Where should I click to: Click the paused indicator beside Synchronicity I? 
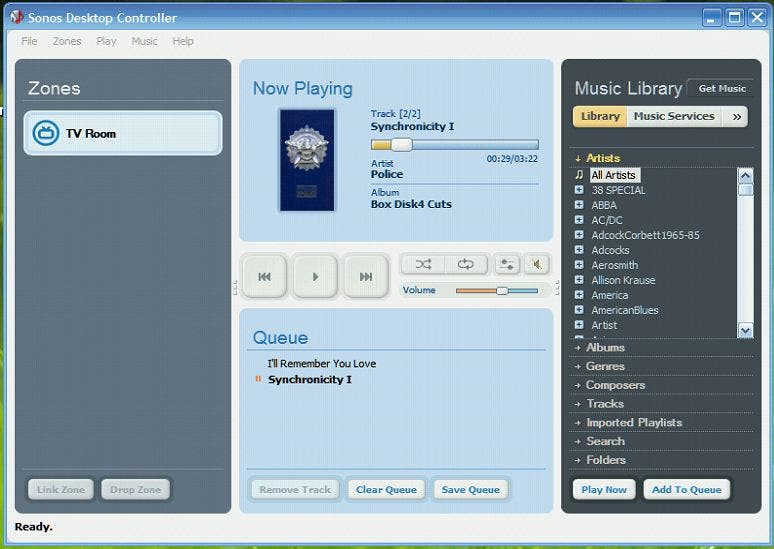(258, 379)
